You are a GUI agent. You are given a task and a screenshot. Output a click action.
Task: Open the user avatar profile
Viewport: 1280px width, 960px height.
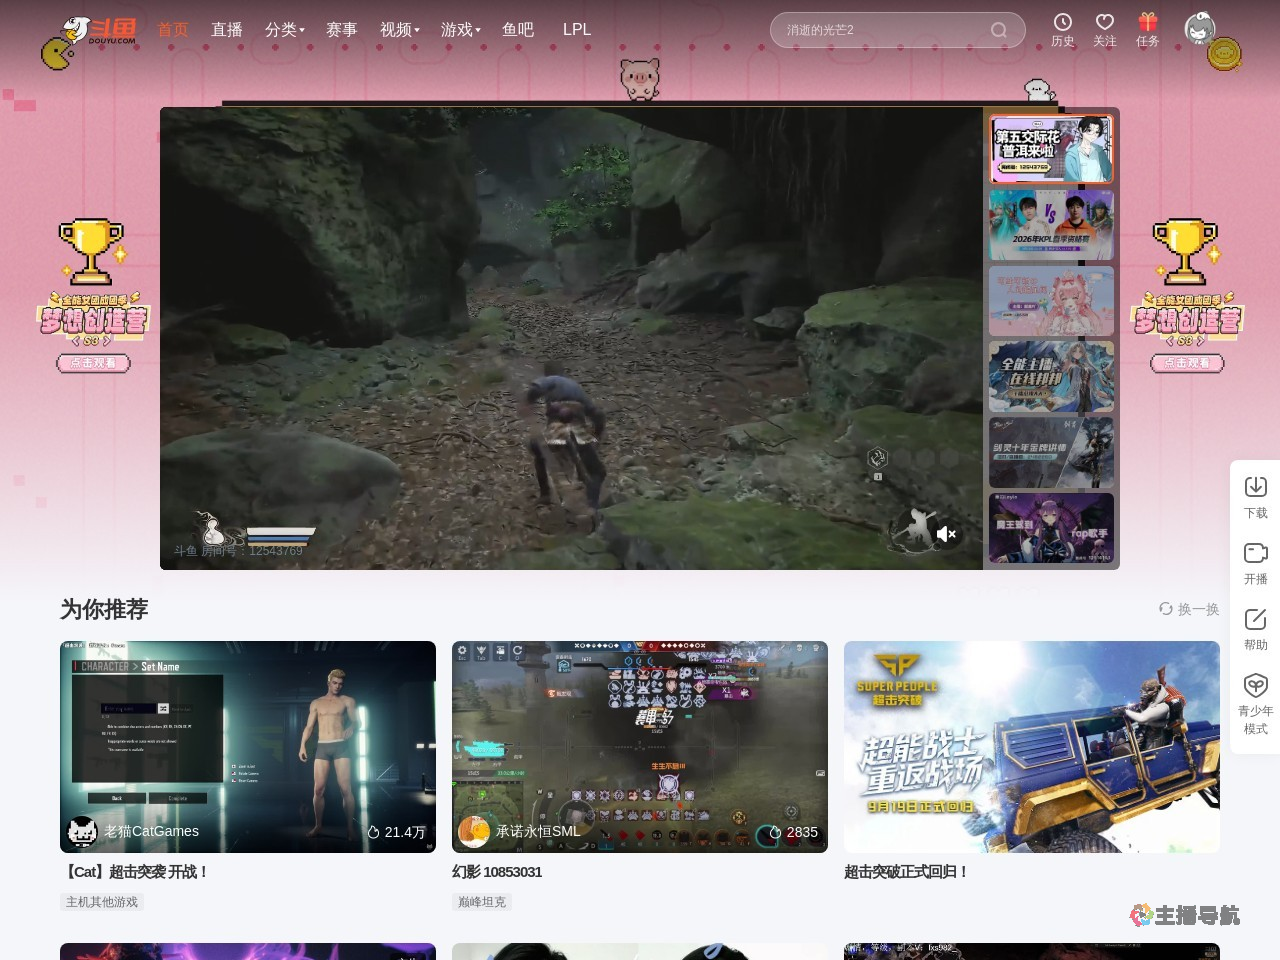[1200, 29]
